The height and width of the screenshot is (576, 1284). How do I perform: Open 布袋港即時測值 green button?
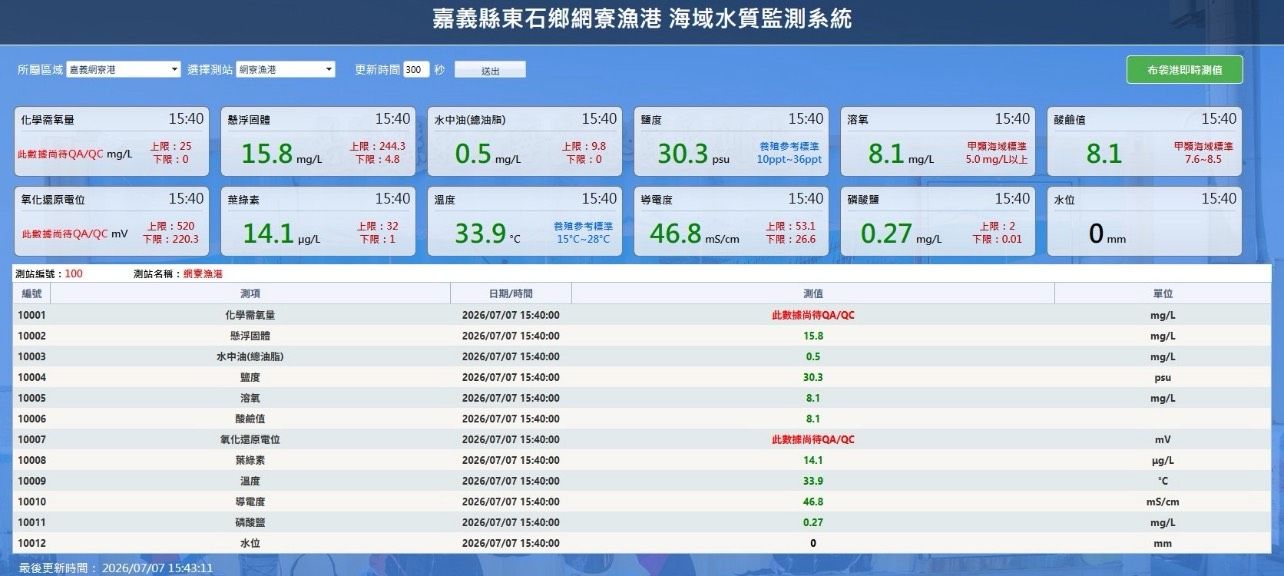tap(1184, 70)
